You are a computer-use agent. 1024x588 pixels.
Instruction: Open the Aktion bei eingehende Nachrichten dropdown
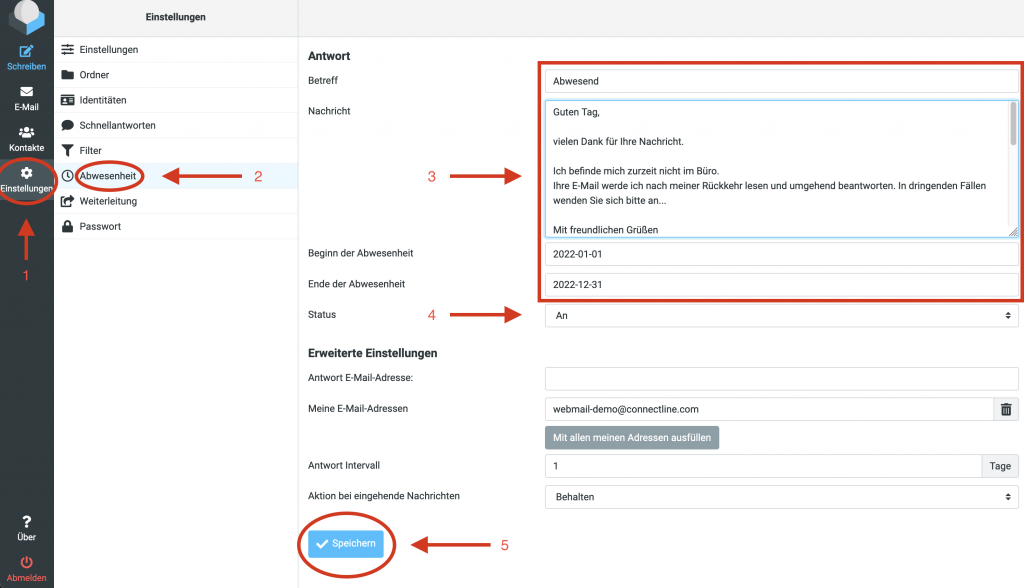782,497
